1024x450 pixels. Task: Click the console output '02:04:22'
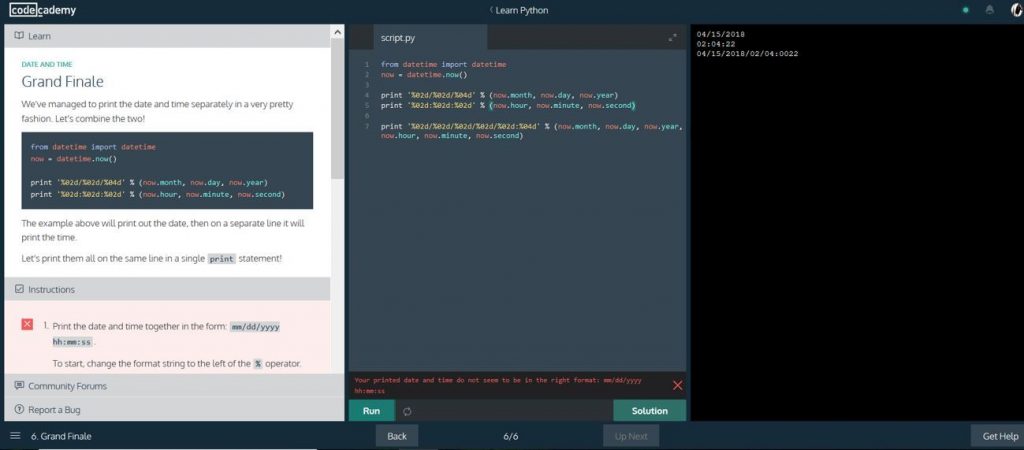coord(716,44)
